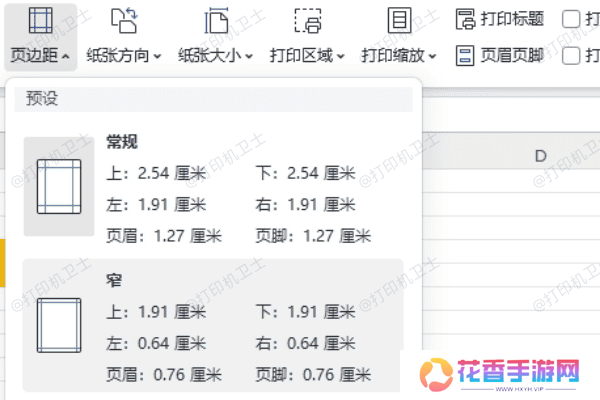Click the 打印标题 button text
The height and width of the screenshot is (400, 600).
click(x=512, y=19)
